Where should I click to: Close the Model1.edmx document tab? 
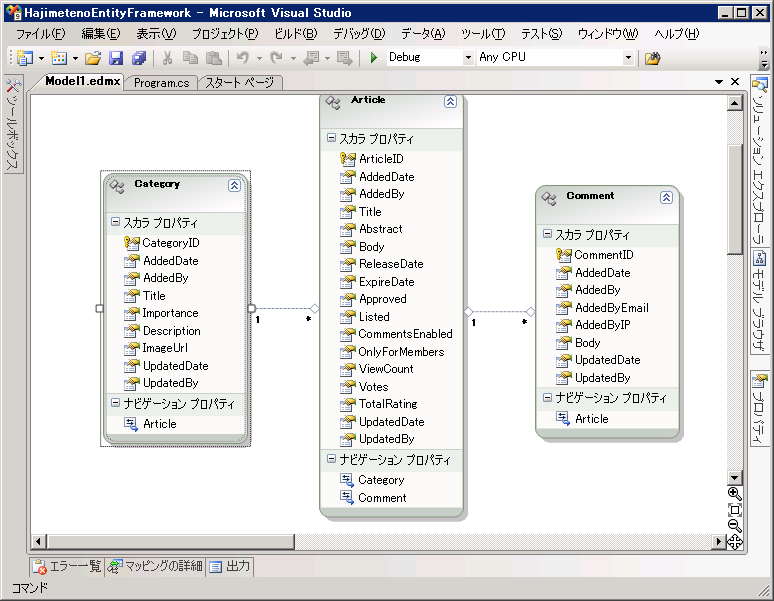tap(735, 82)
